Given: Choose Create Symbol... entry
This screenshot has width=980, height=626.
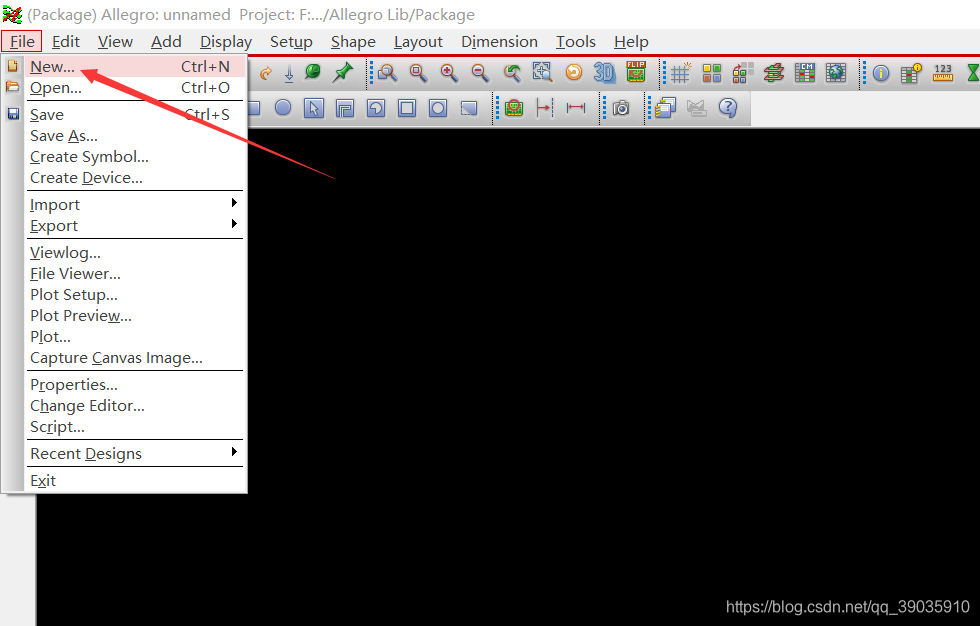Looking at the screenshot, I should (136, 157).
